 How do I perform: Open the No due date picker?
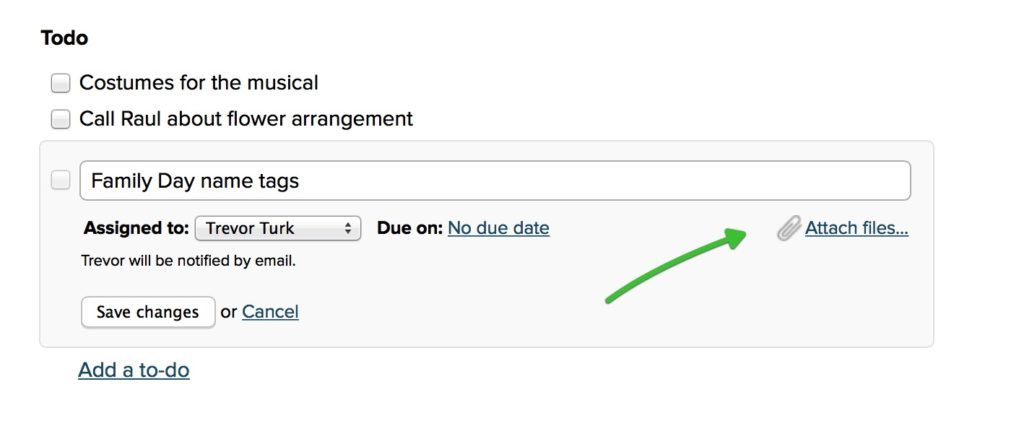tap(498, 228)
